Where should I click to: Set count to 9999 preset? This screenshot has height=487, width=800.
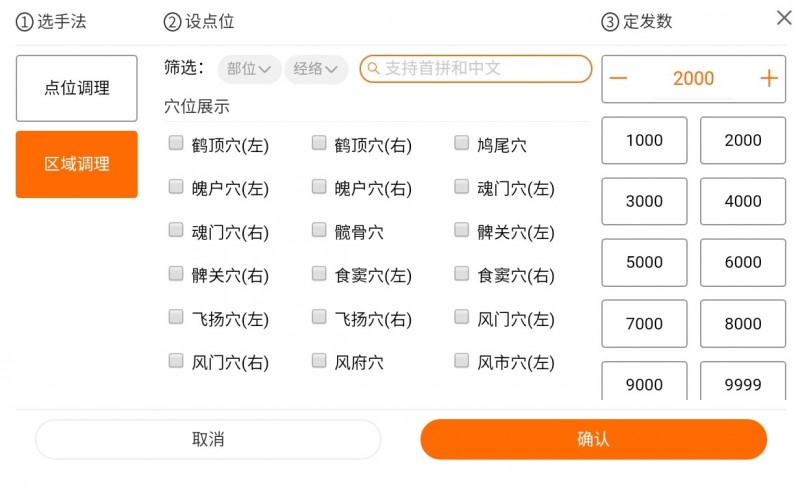[x=743, y=384]
